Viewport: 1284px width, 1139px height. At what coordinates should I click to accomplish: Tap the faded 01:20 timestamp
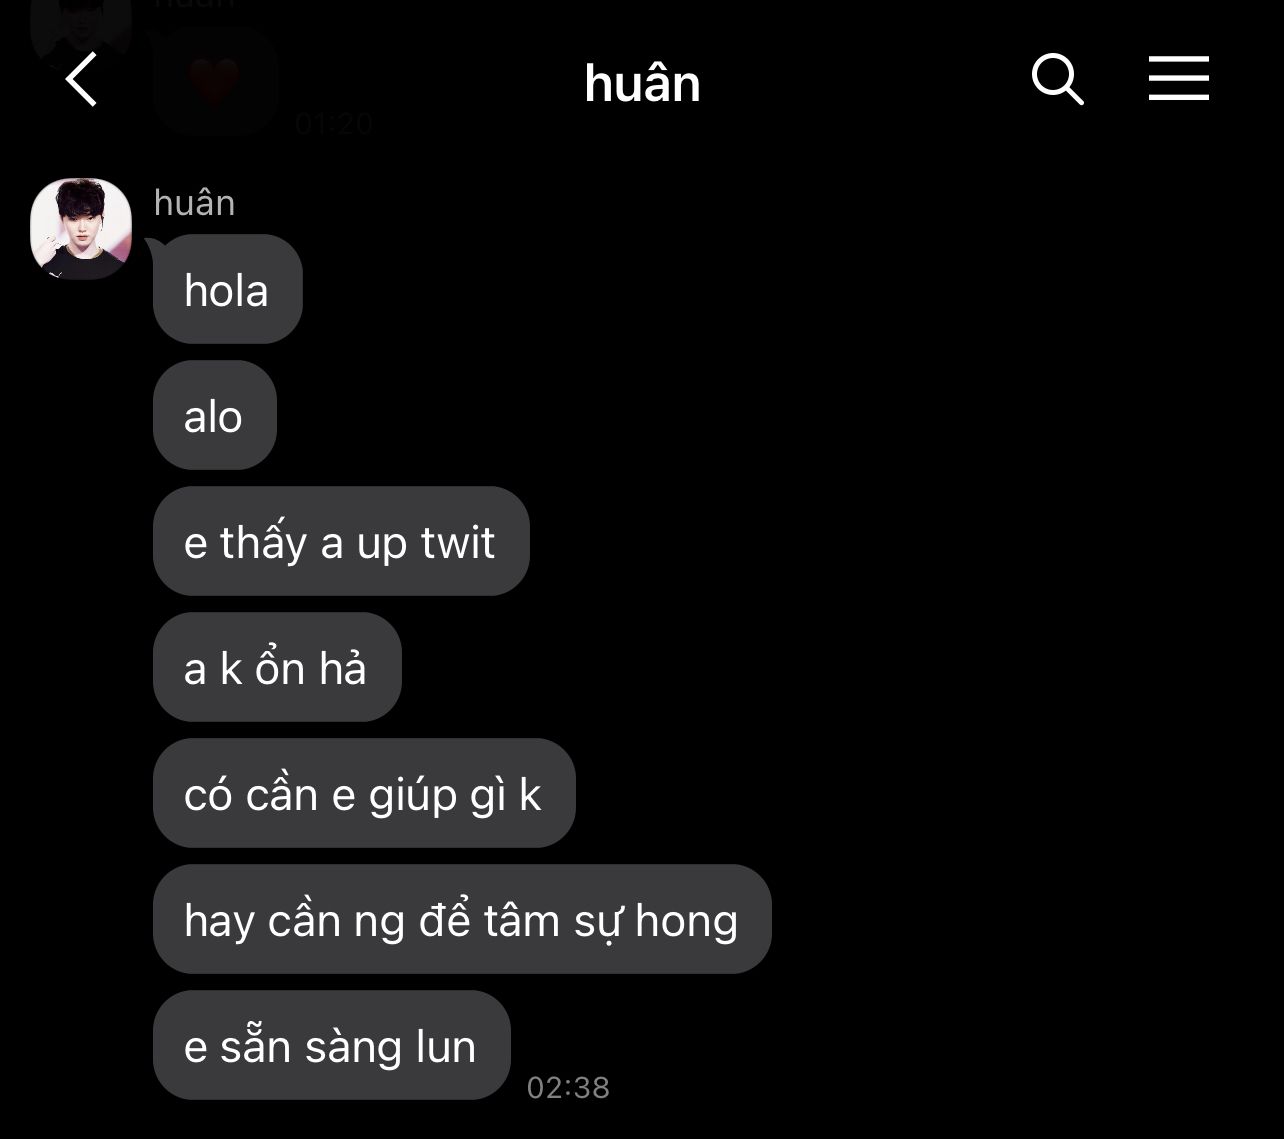pyautogui.click(x=334, y=124)
